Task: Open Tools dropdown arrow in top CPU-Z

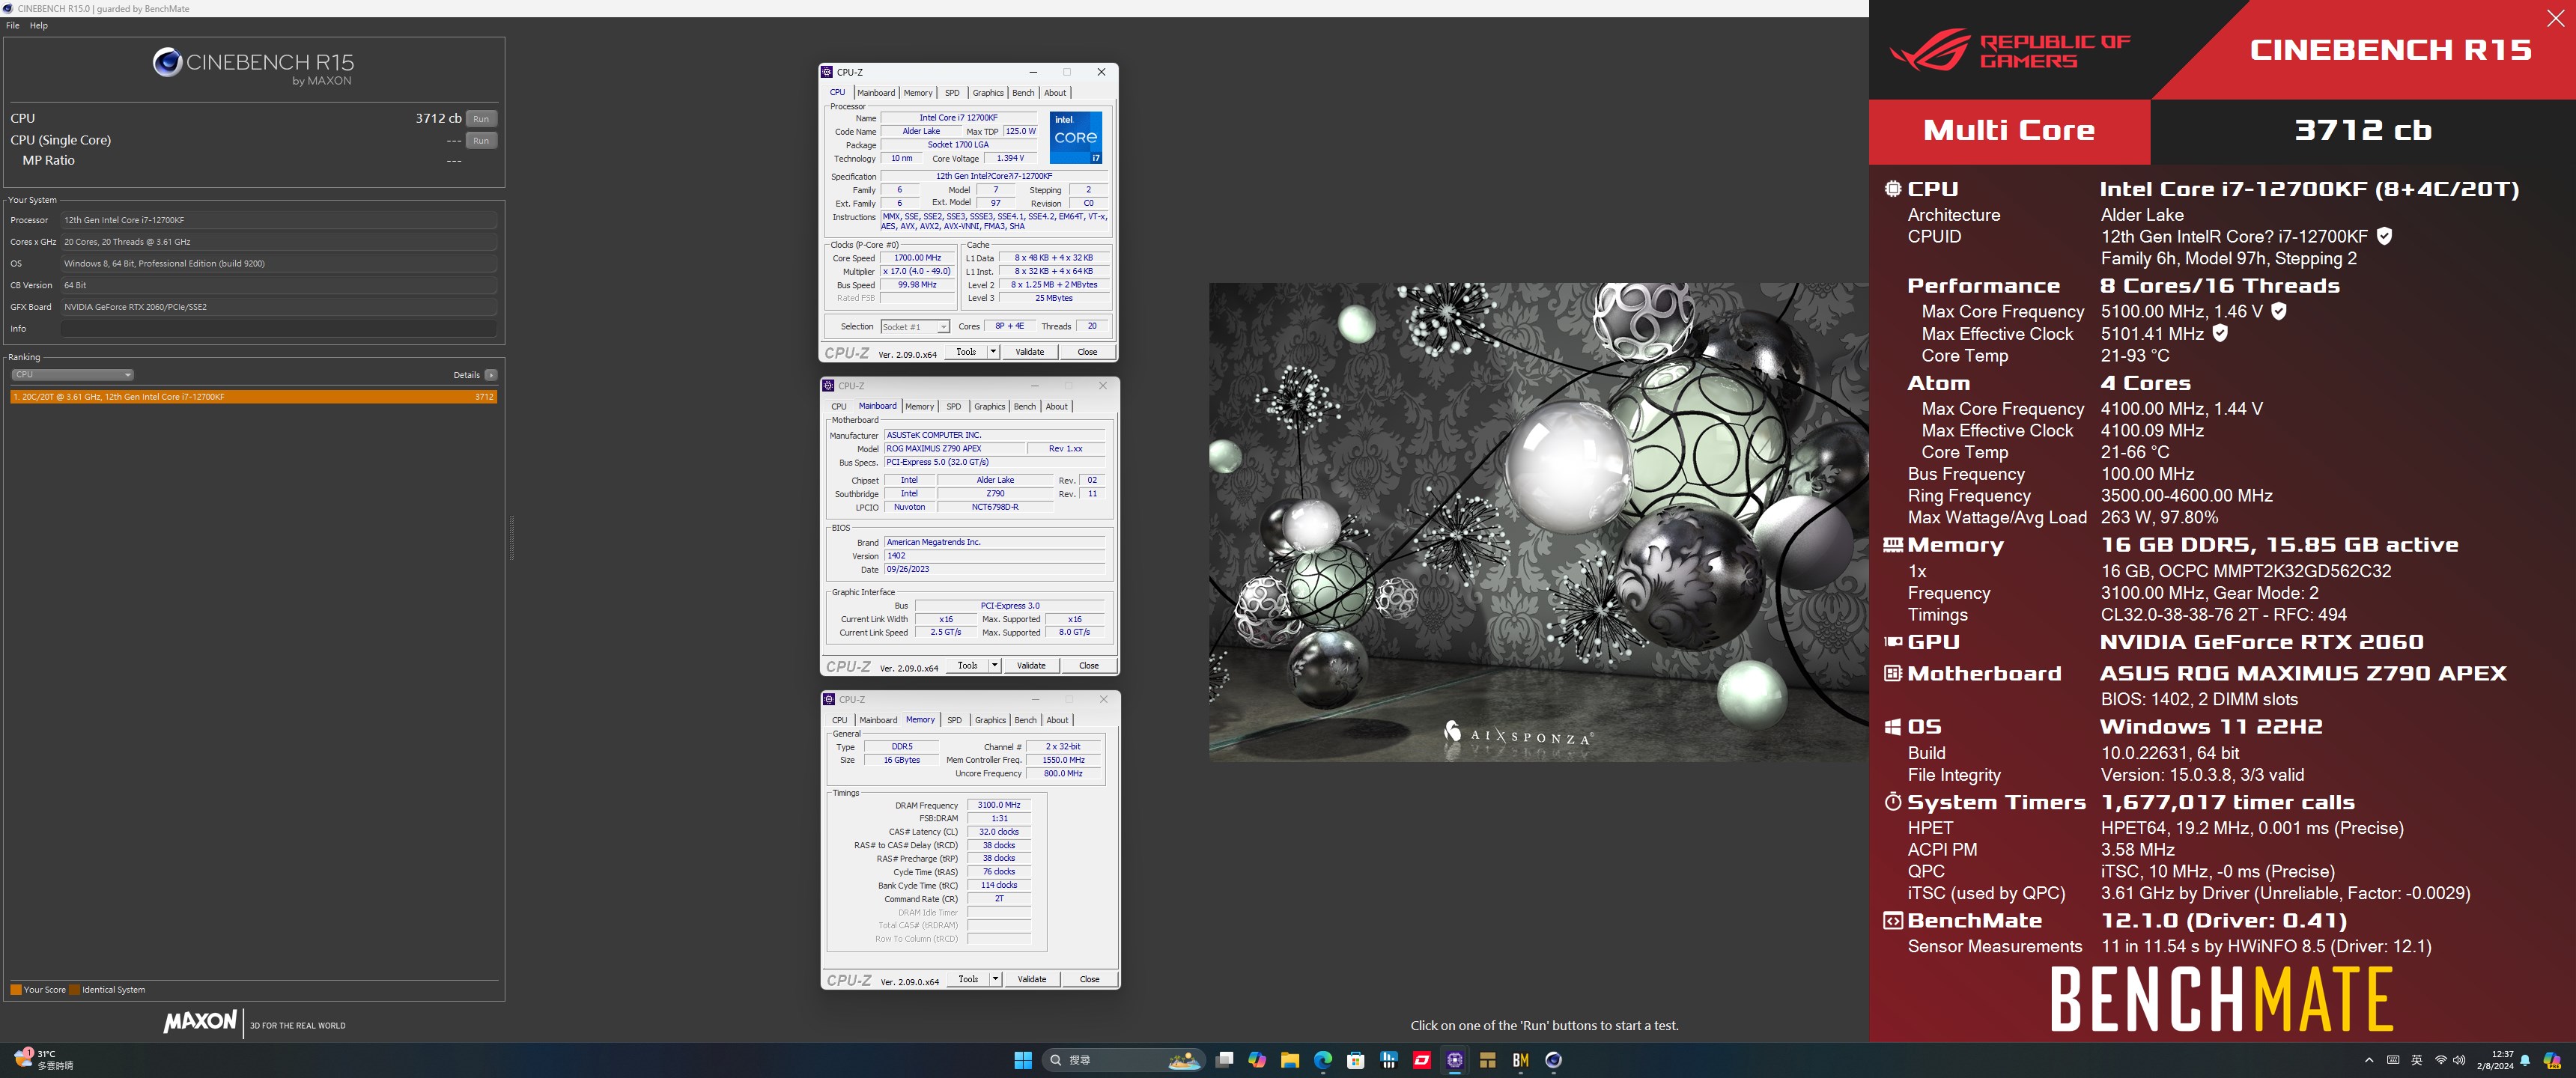Action: (x=993, y=352)
